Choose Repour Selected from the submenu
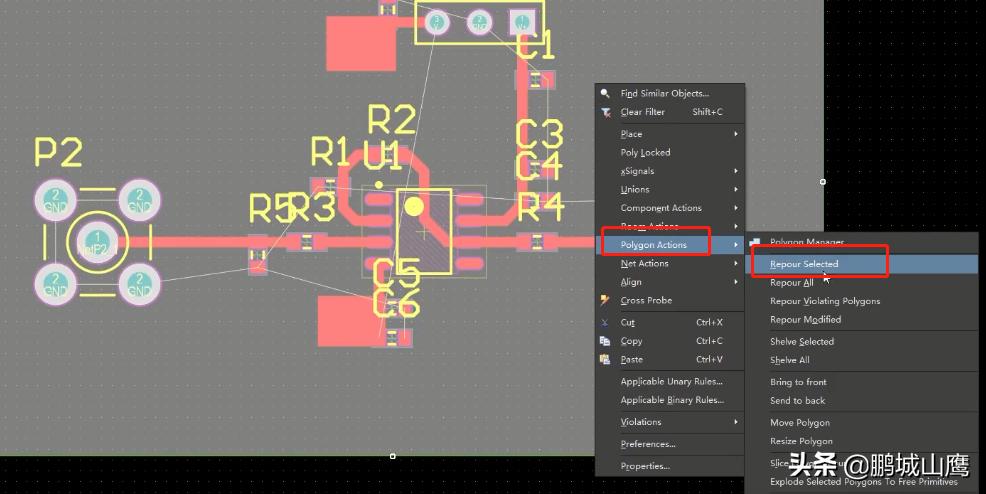The width and height of the screenshot is (986, 494). tap(804, 264)
